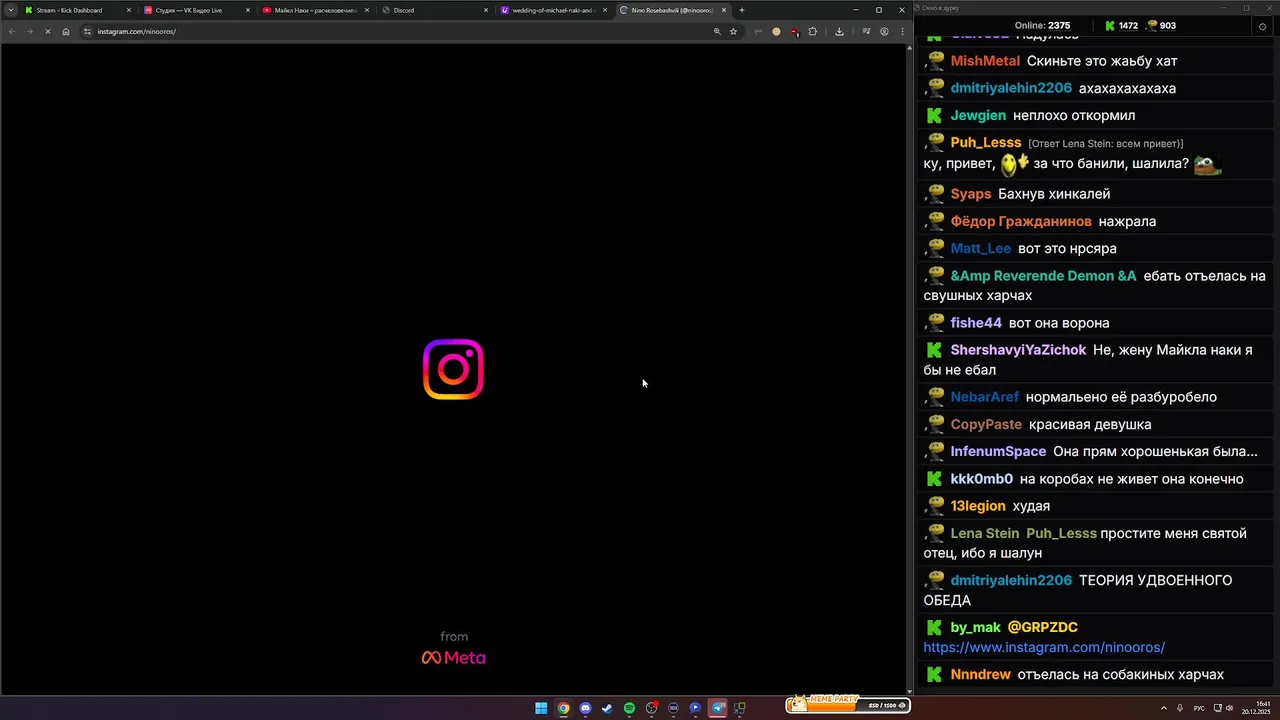Click the Meme Party progress bar widget
Screen dimensions: 1280x720
847,705
